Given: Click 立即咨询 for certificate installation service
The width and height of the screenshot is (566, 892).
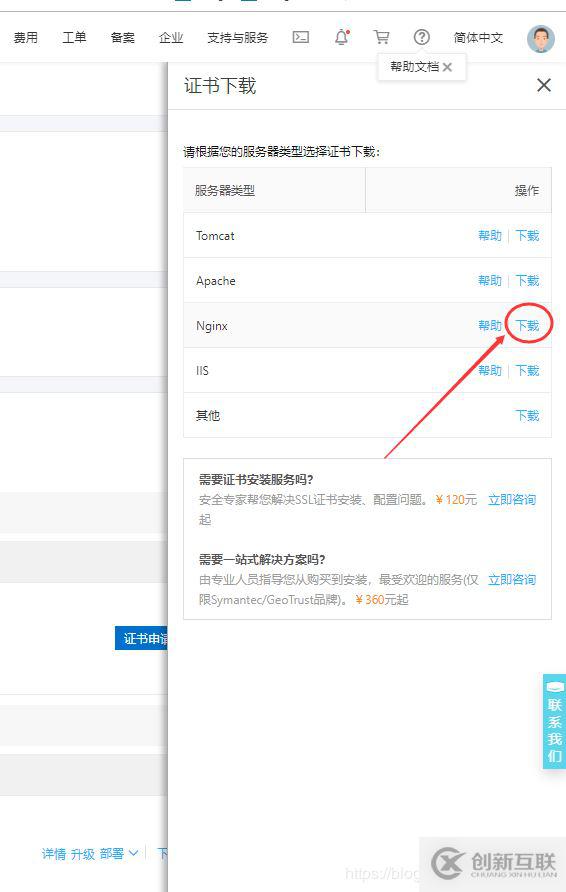Looking at the screenshot, I should click(512, 499).
